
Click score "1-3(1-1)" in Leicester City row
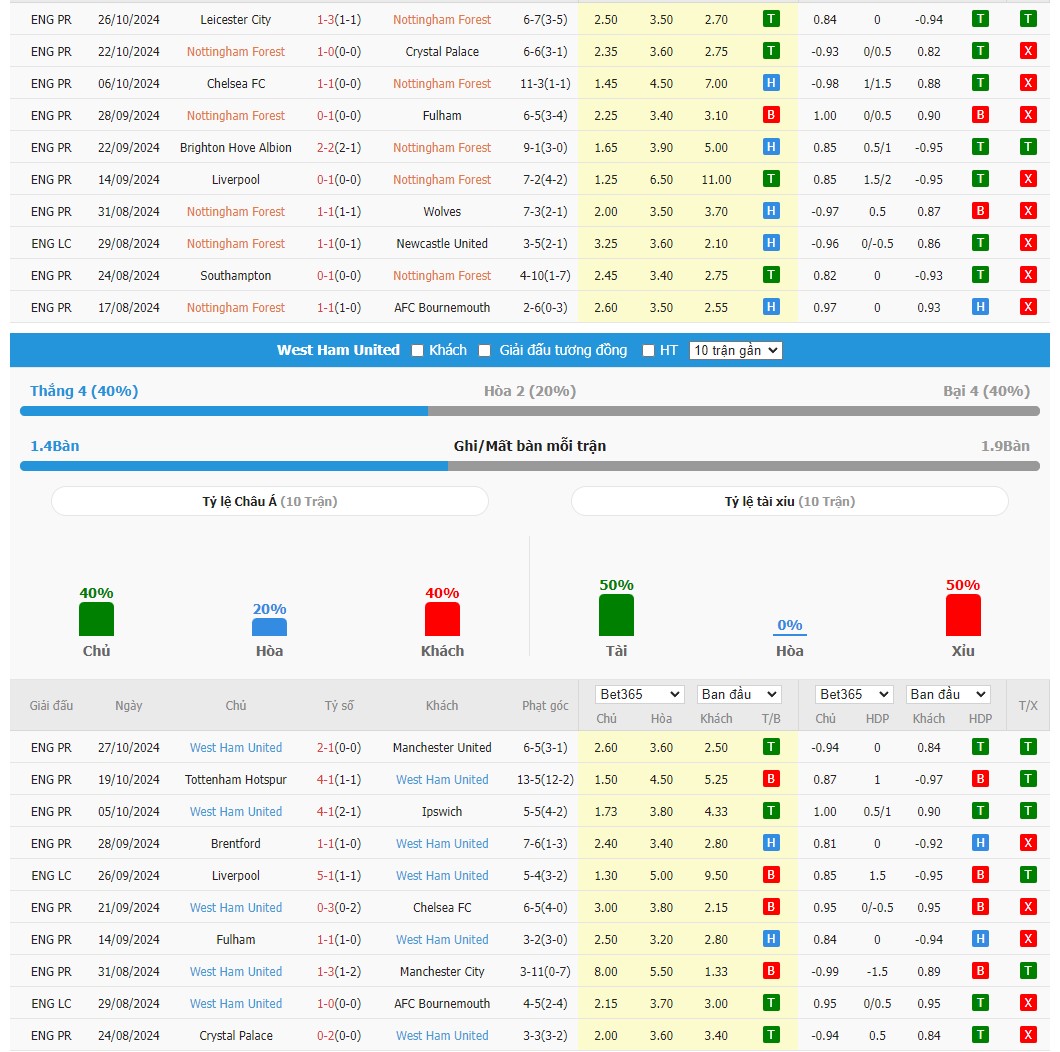pos(339,20)
